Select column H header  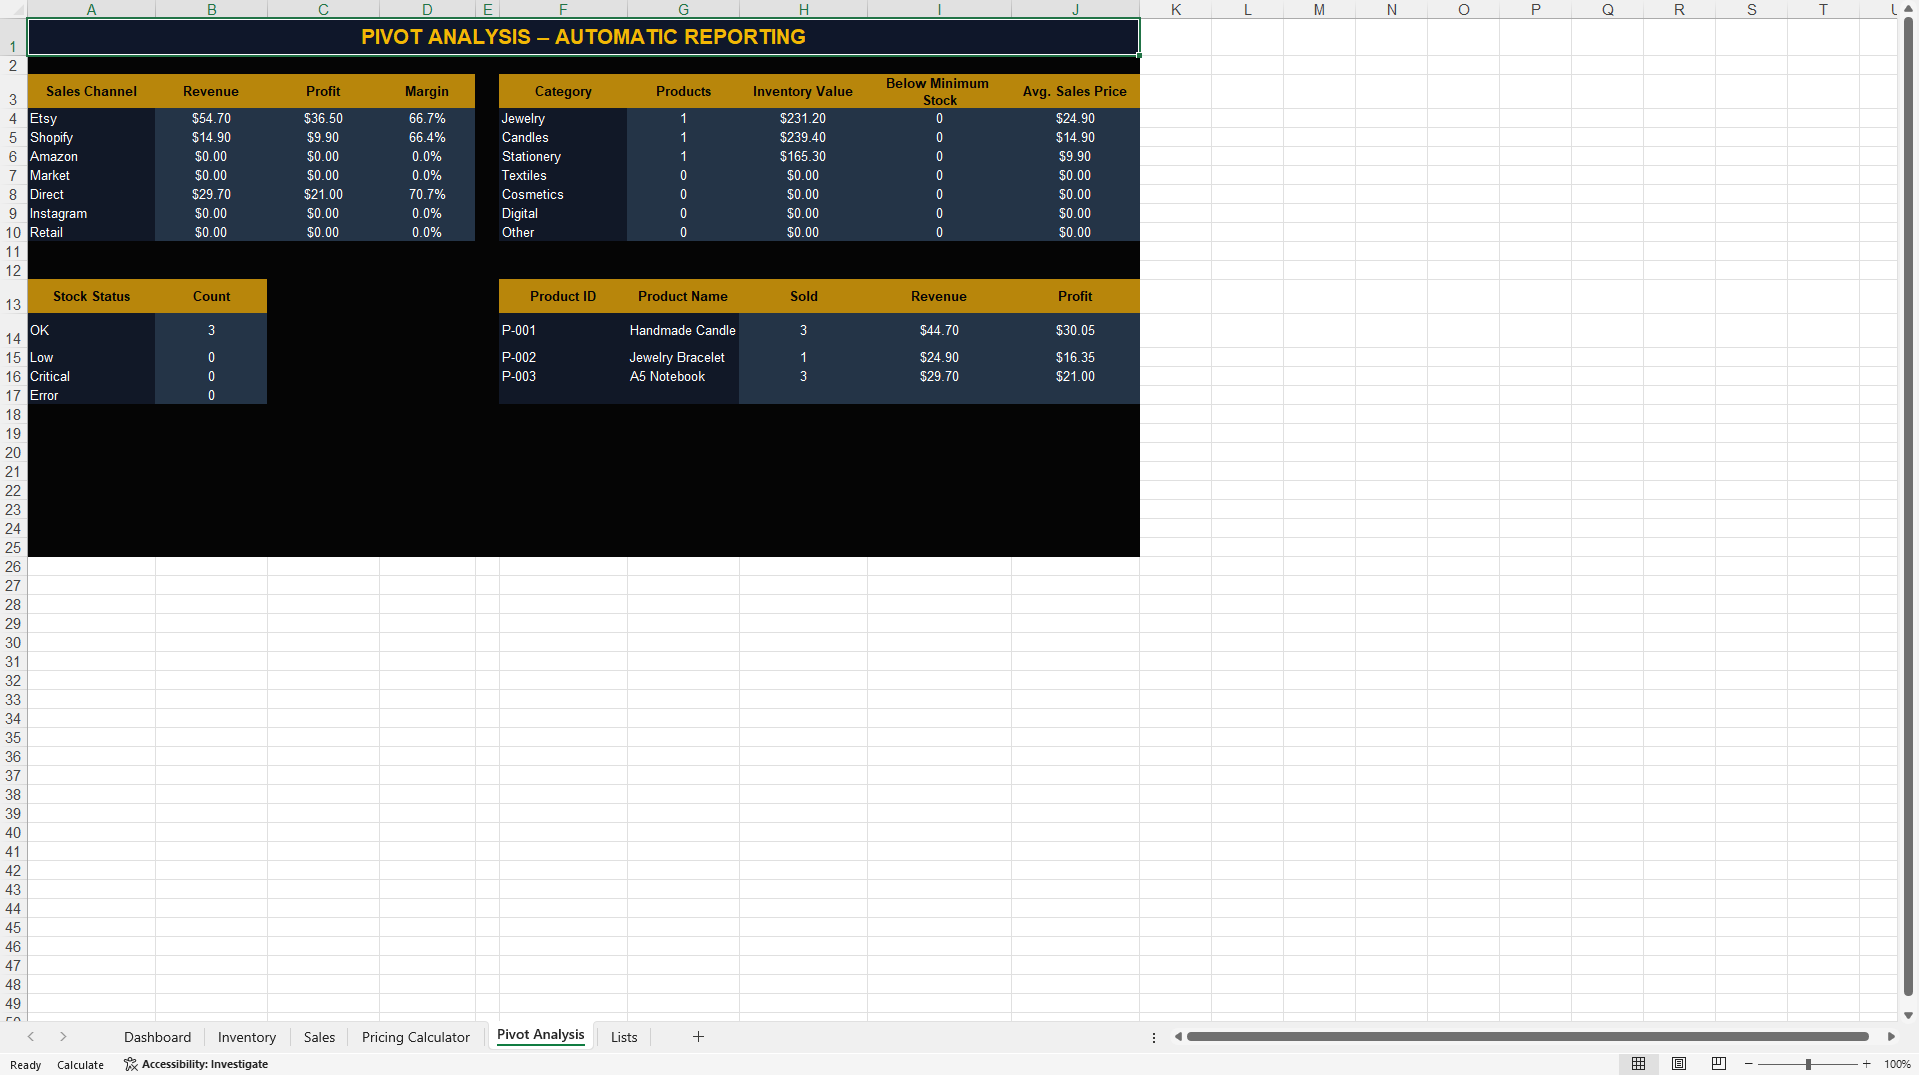click(803, 9)
